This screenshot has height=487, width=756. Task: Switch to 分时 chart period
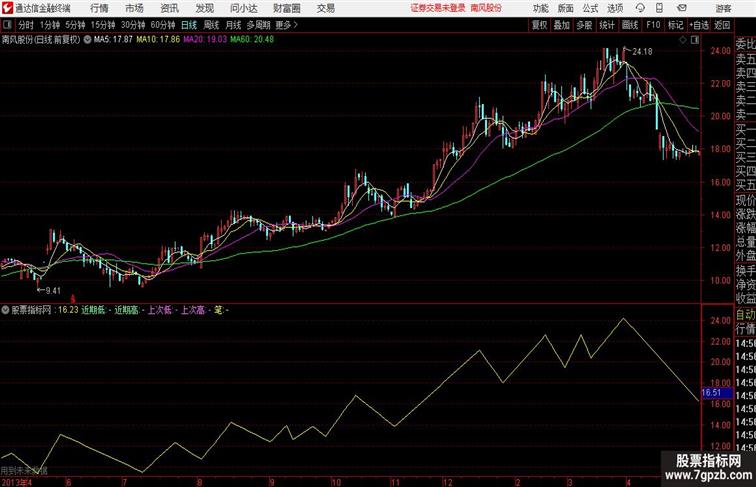pos(26,25)
